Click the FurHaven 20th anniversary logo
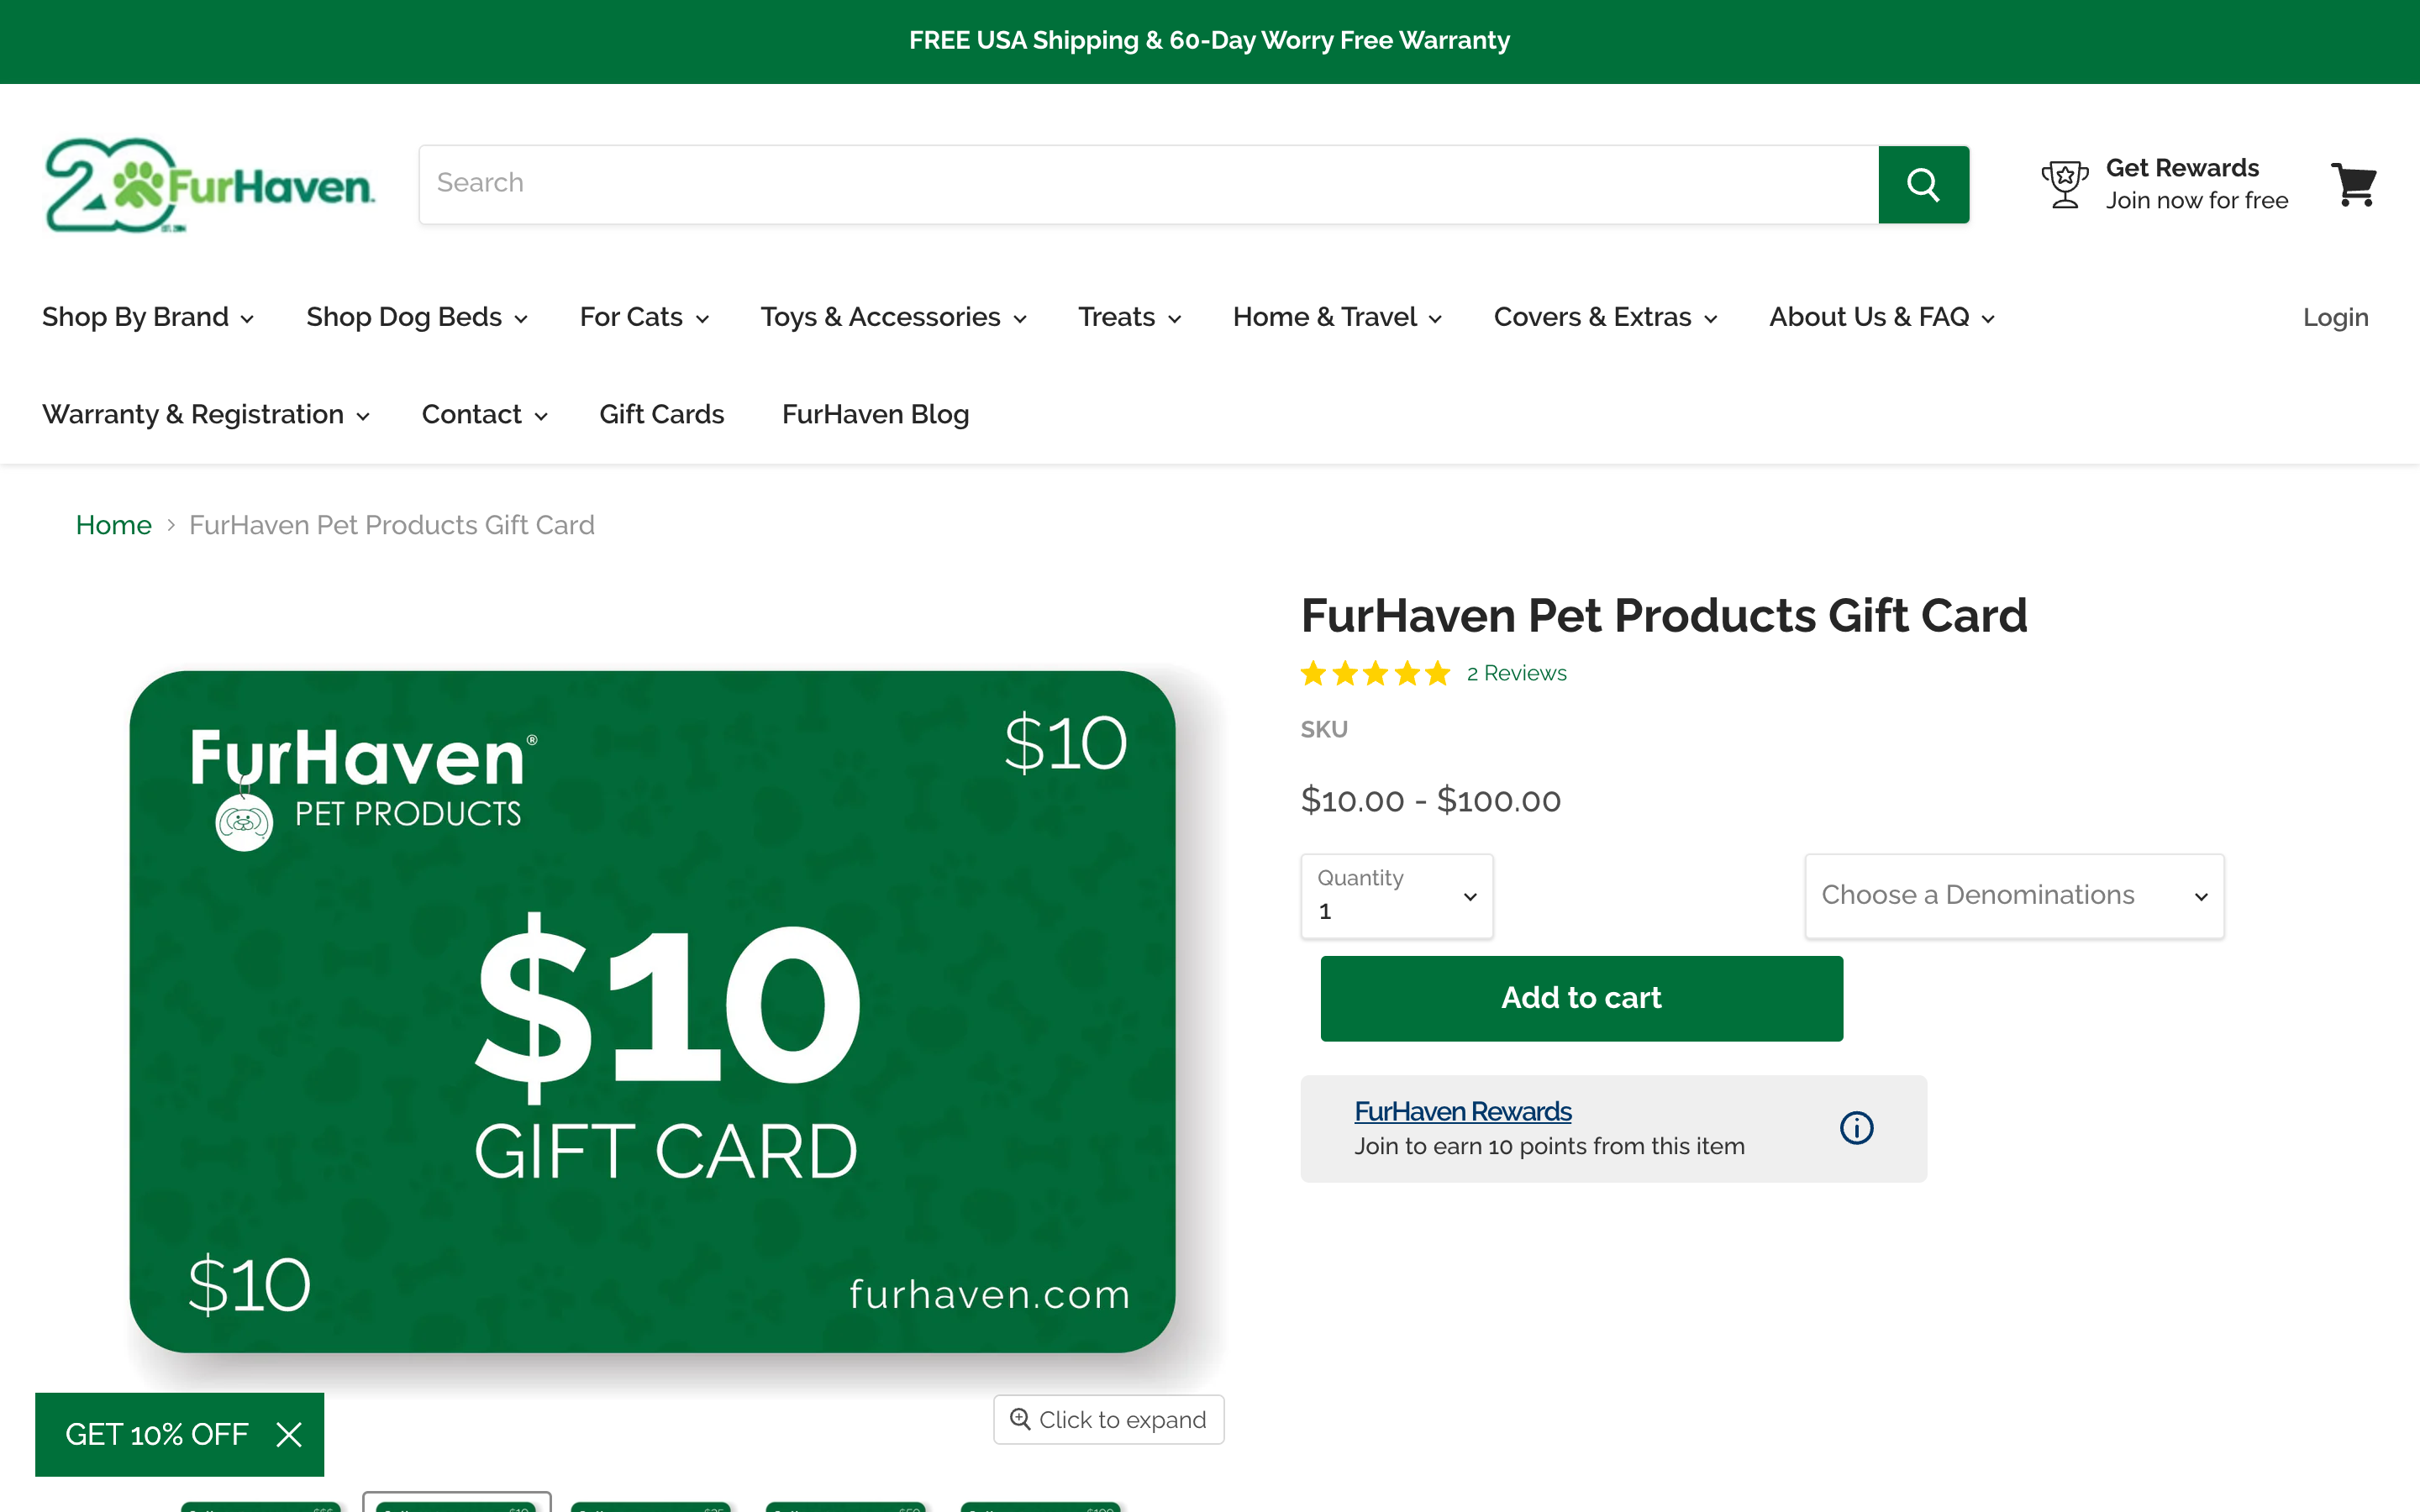2420x1512 pixels. 210,186
